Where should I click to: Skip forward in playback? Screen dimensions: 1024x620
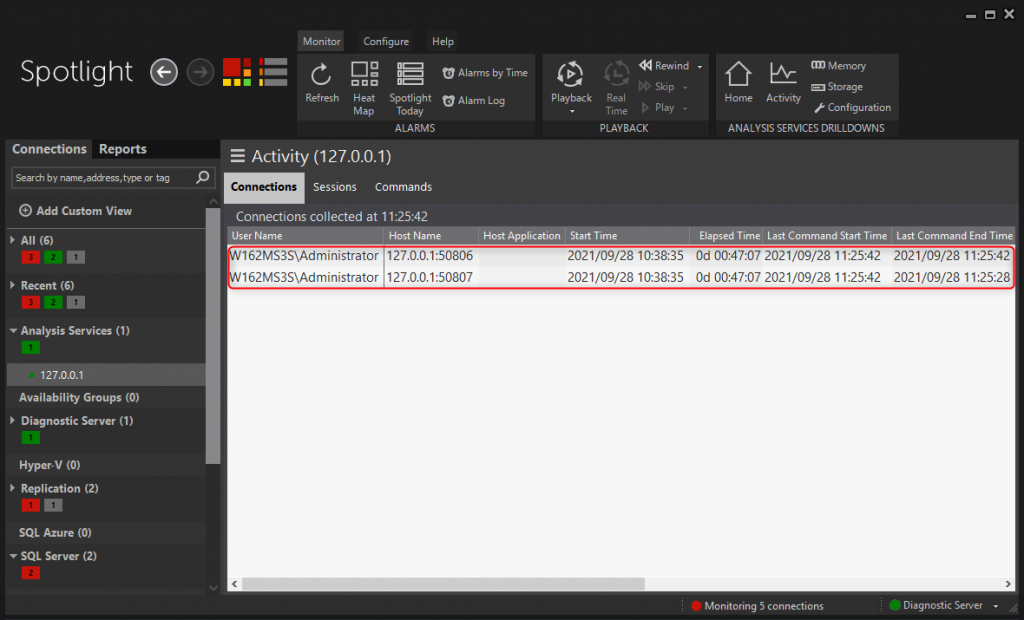point(656,86)
